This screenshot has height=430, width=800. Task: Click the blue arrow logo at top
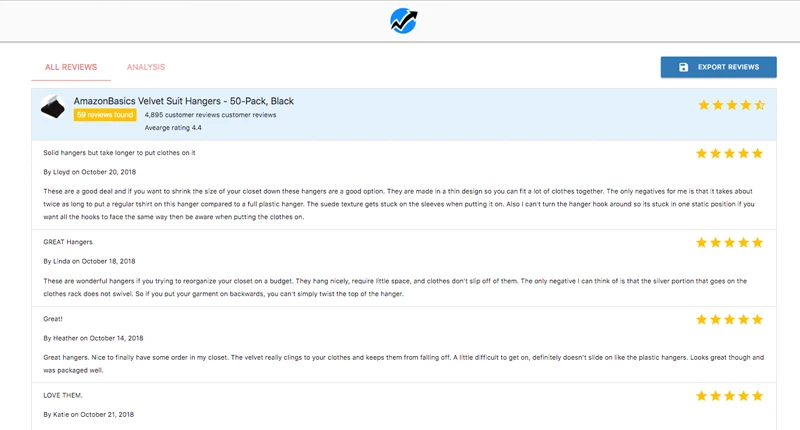pyautogui.click(x=404, y=21)
